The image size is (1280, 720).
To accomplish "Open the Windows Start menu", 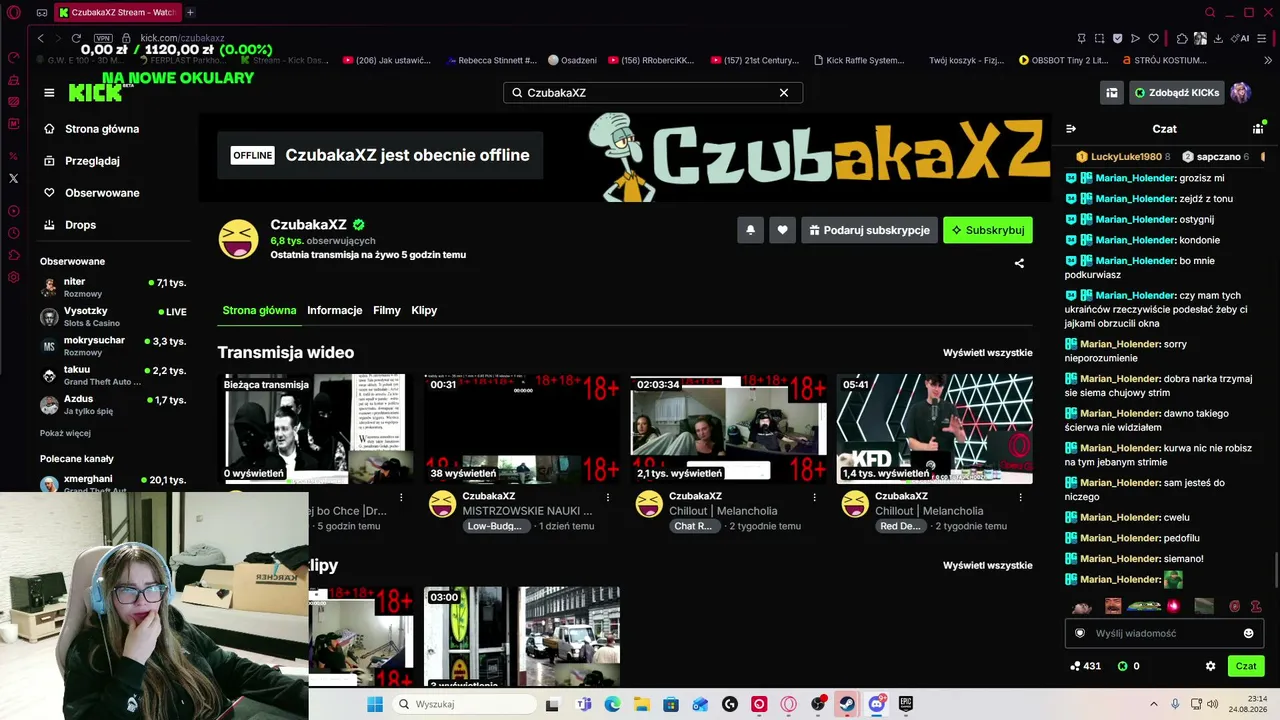I will 375,704.
